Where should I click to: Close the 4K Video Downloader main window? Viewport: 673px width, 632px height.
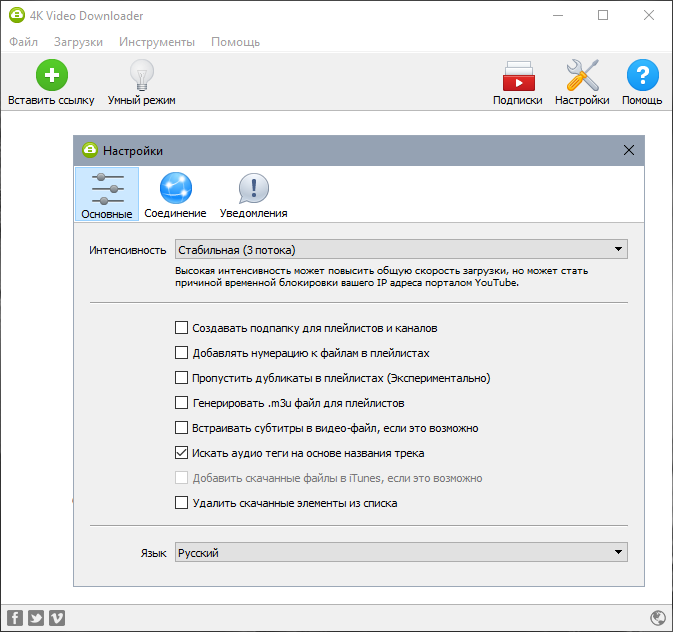click(x=649, y=15)
